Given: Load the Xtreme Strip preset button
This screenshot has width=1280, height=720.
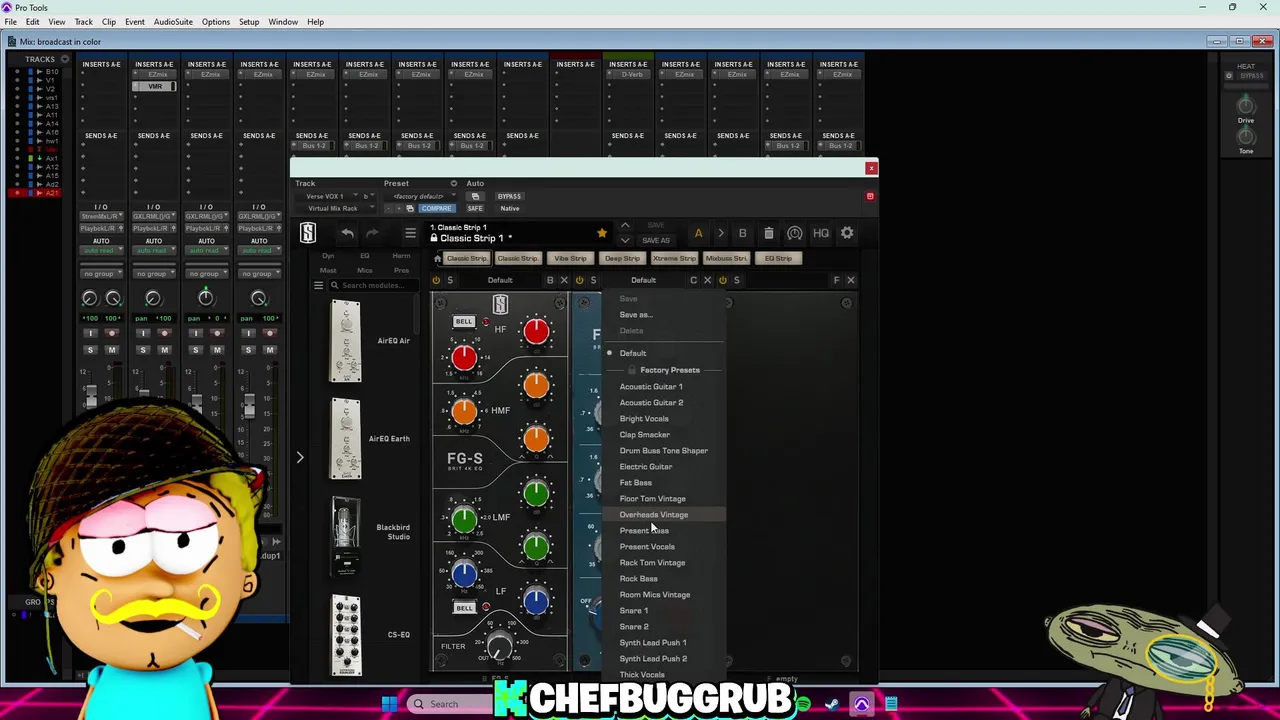Looking at the screenshot, I should coord(674,258).
